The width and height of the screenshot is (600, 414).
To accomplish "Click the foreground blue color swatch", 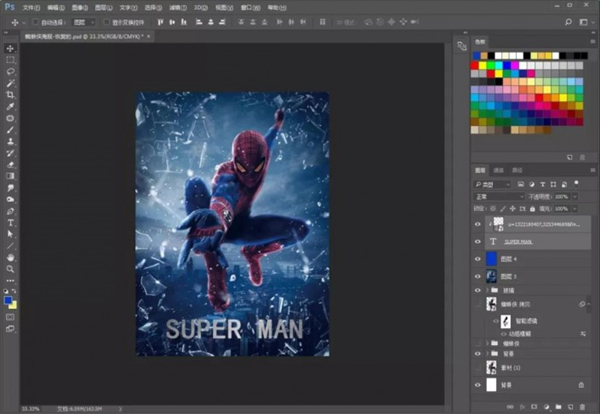I will coord(9,298).
